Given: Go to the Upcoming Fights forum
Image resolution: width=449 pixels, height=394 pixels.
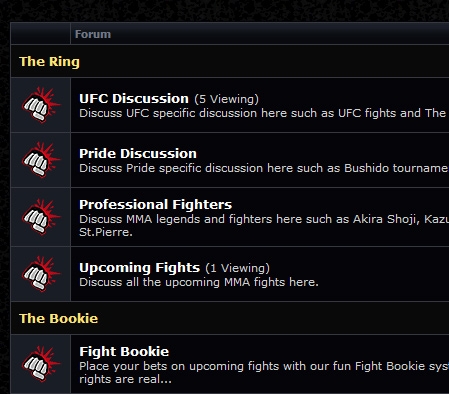Looking at the screenshot, I should [140, 268].
